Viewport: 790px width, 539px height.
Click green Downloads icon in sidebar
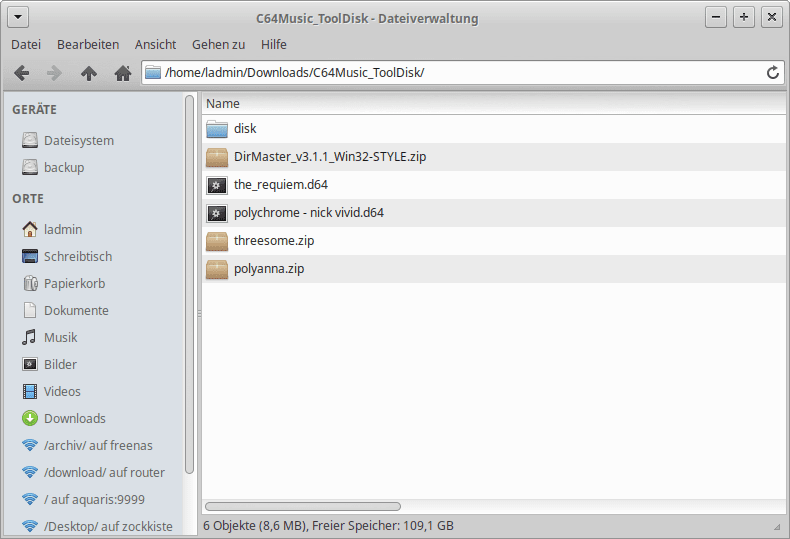(x=30, y=418)
